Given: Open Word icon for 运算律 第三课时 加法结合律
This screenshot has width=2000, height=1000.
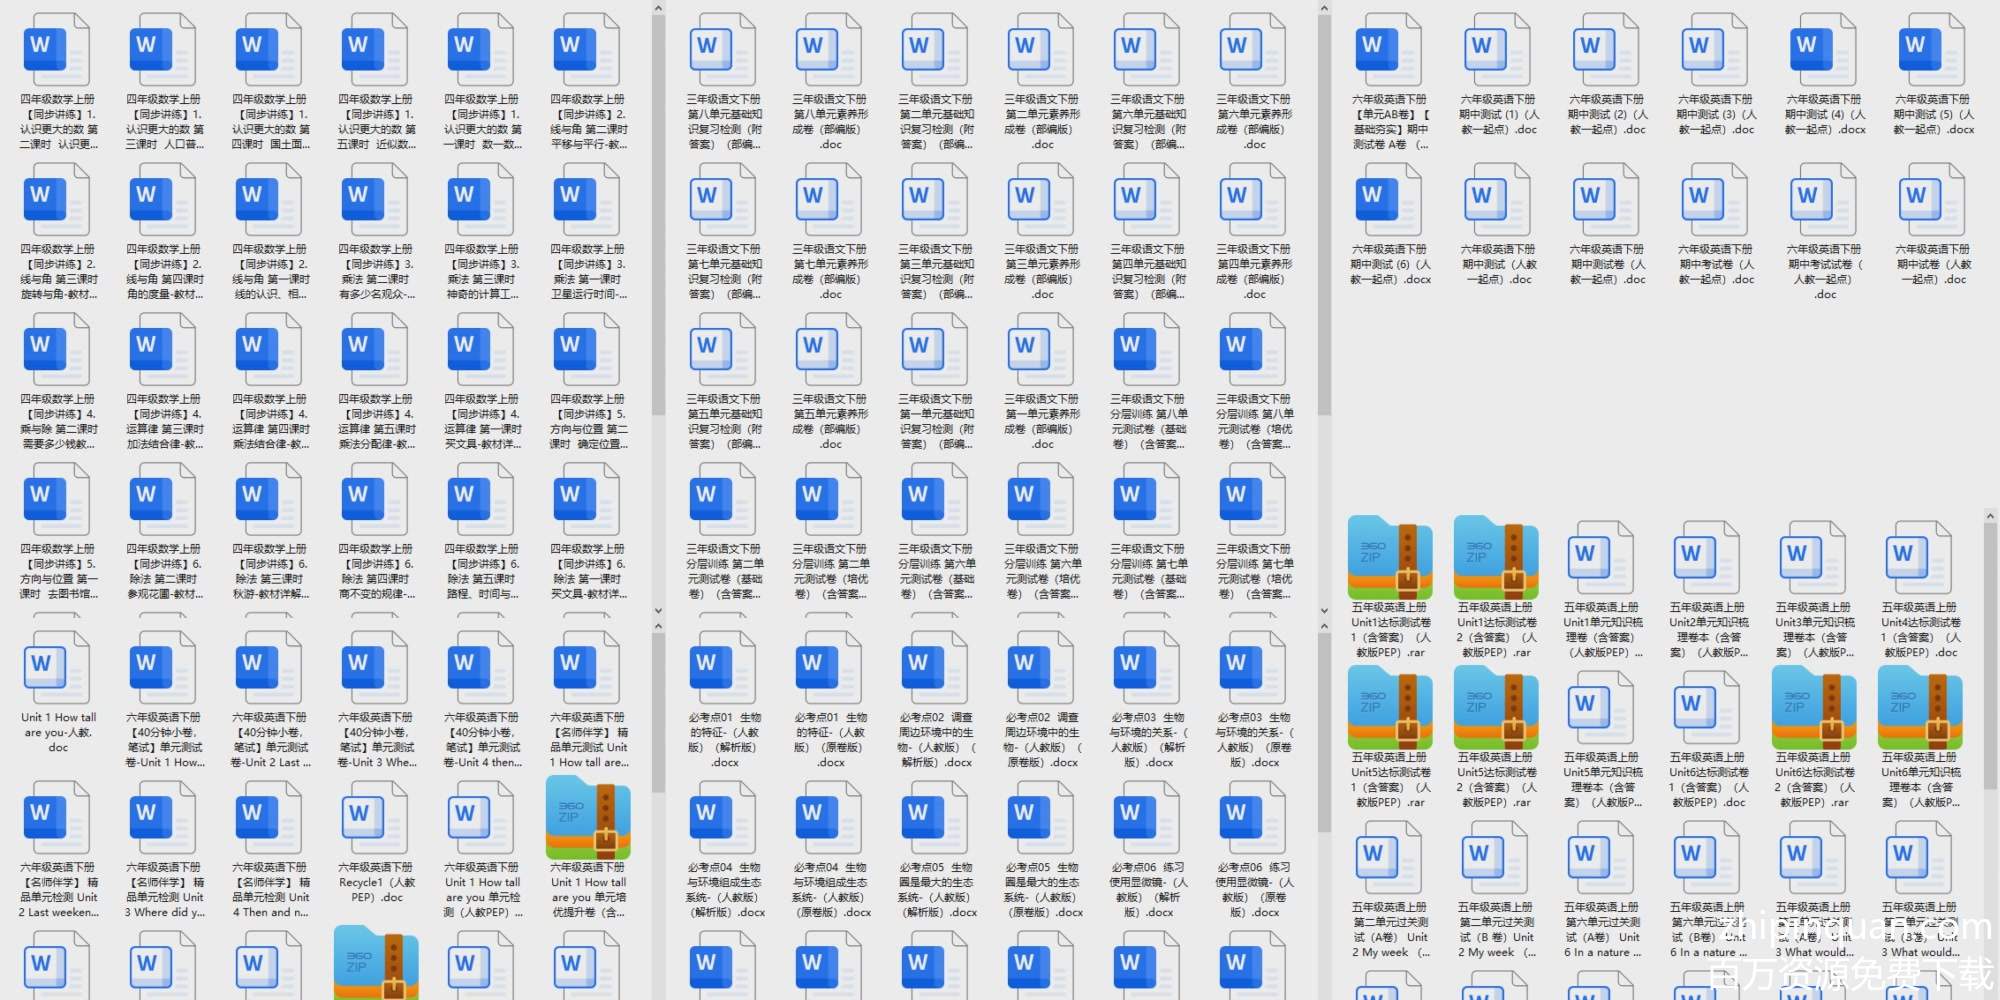Looking at the screenshot, I should [x=164, y=350].
